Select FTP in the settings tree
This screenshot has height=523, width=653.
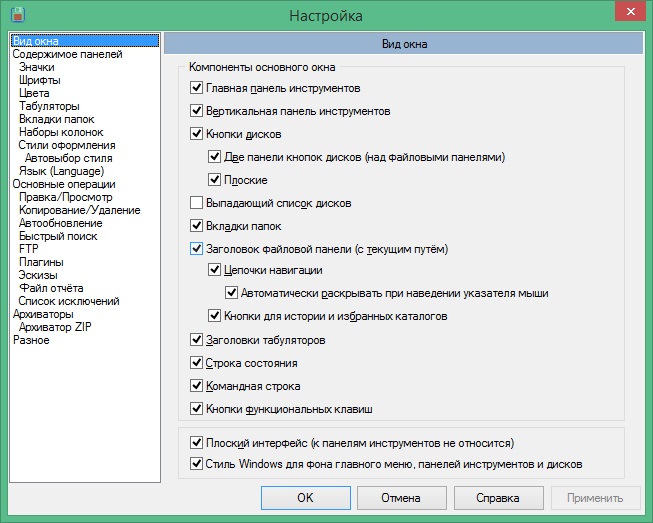[x=29, y=249]
